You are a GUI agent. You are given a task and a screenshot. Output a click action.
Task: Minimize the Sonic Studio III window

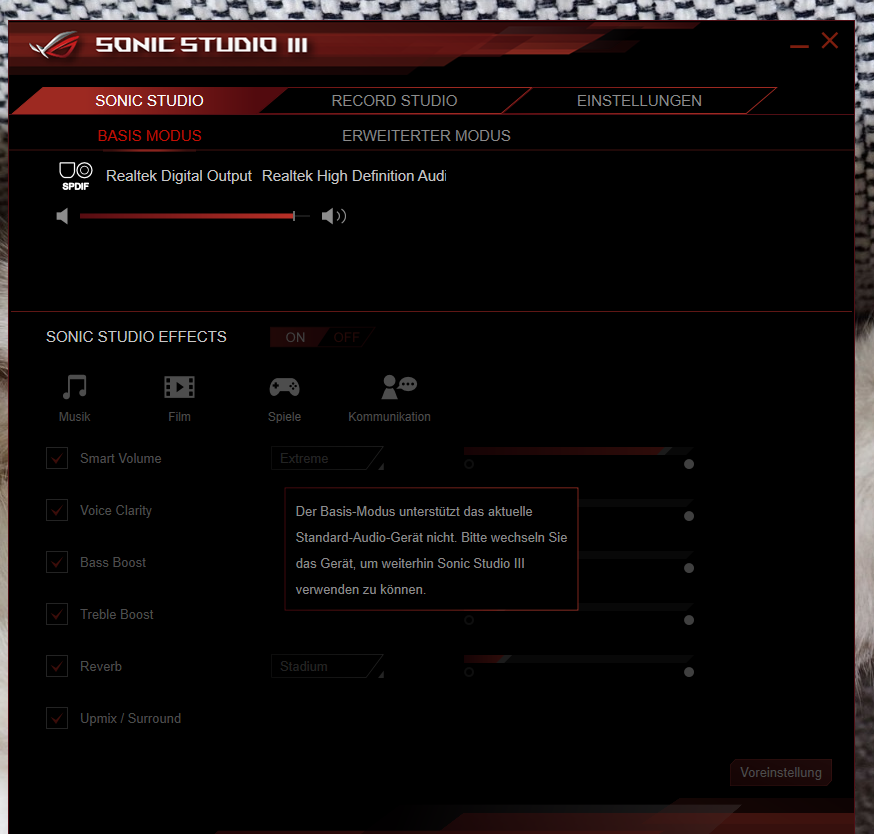tap(799, 46)
